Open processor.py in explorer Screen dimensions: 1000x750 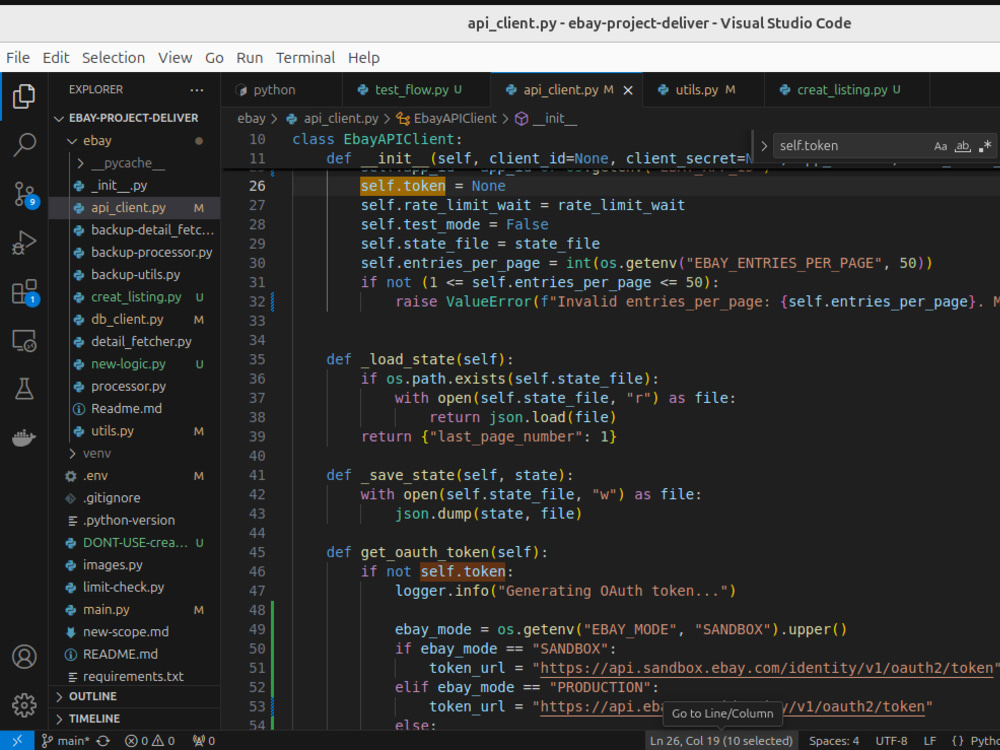tap(128, 386)
